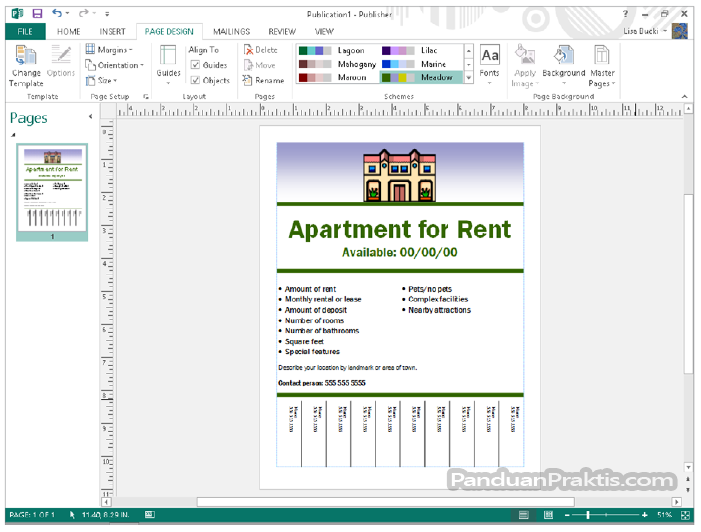The image size is (701, 532).
Task: Toggle the Objects checkbox under Align To
Action: click(x=196, y=80)
